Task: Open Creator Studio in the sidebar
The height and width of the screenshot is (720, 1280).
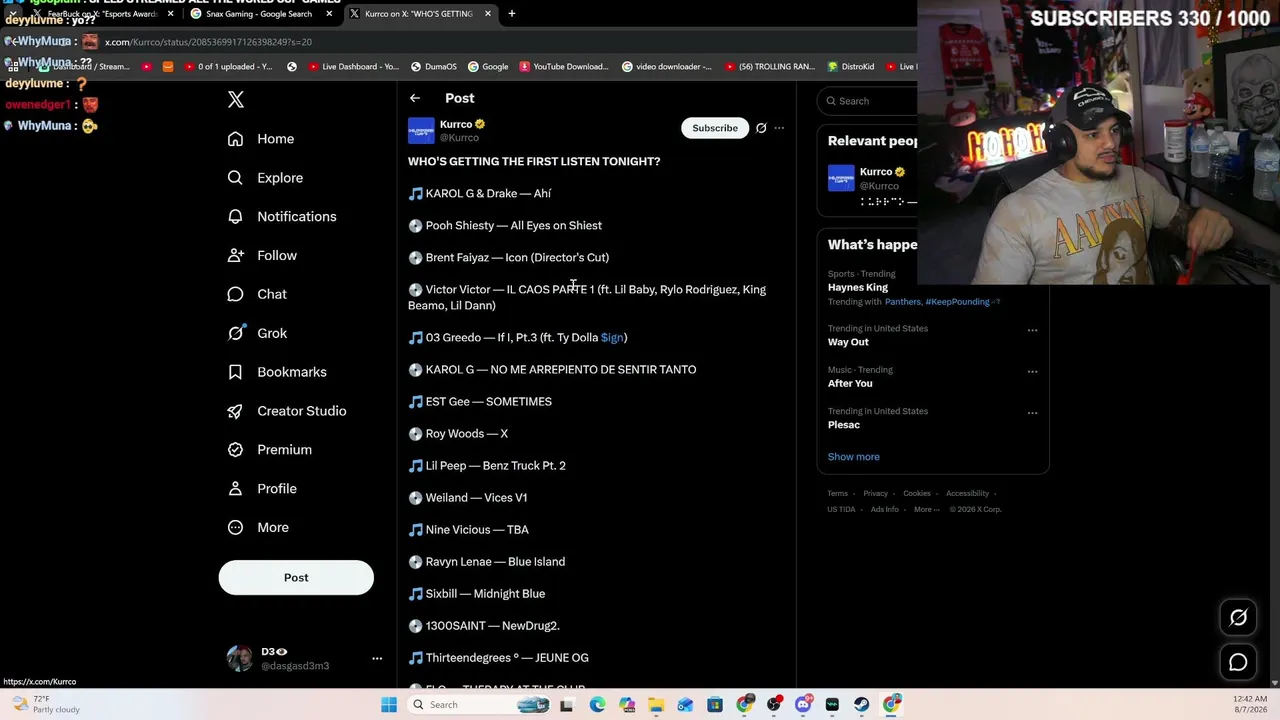Action: point(287,411)
